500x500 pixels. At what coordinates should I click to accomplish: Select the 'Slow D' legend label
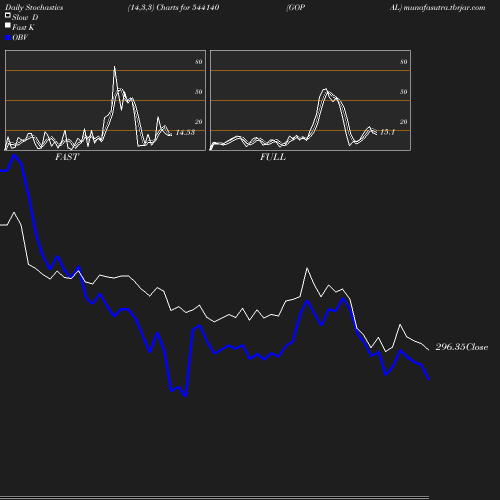point(25,17)
